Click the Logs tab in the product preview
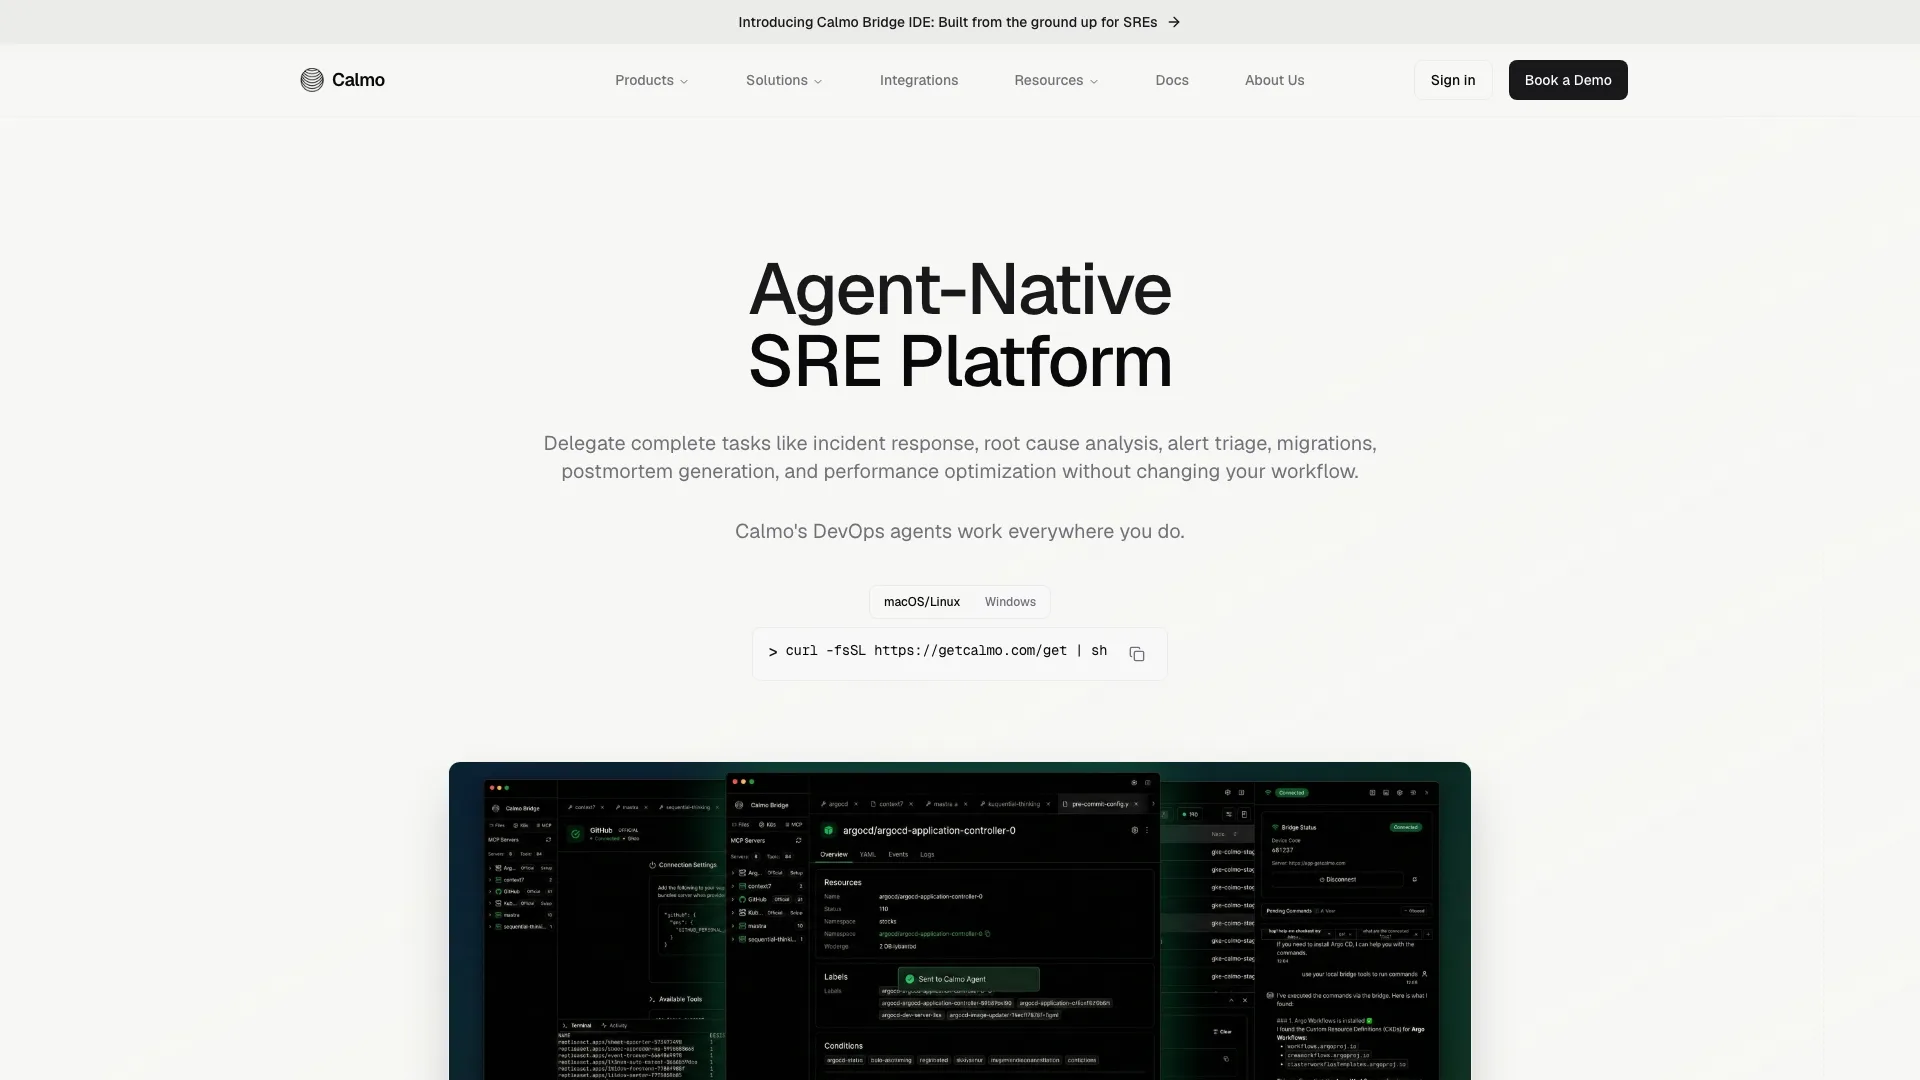Viewport: 1920px width, 1080px height. pyautogui.click(x=927, y=855)
